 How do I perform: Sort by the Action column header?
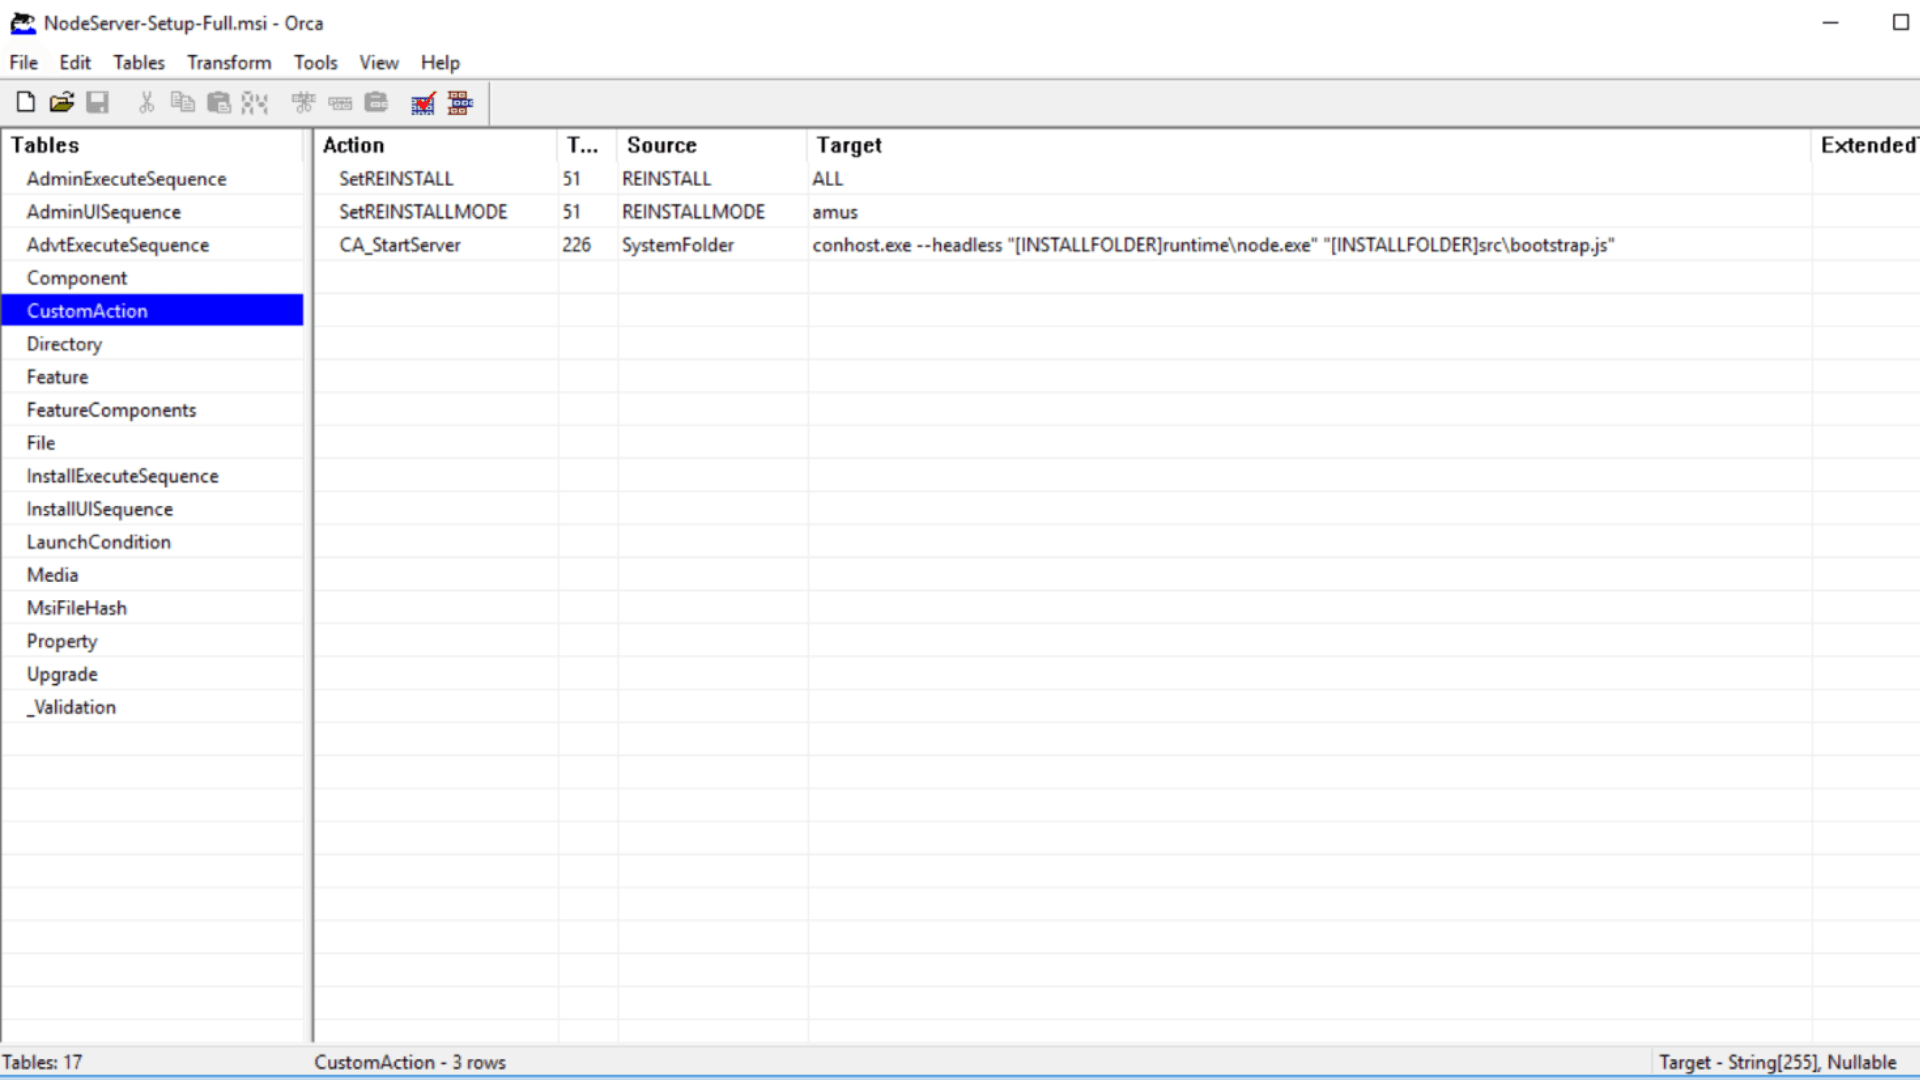[353, 145]
